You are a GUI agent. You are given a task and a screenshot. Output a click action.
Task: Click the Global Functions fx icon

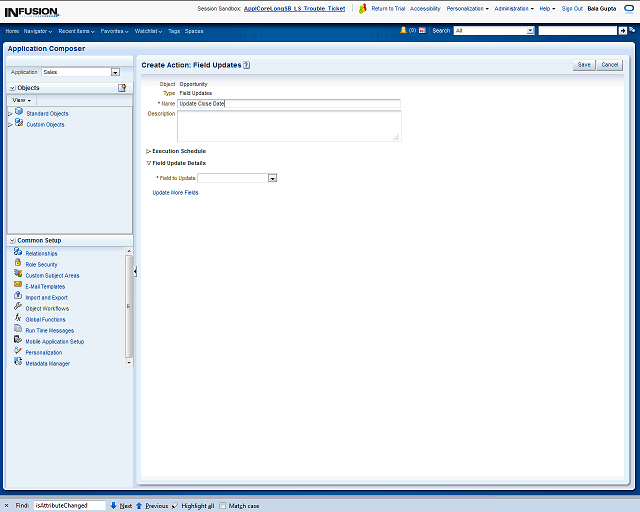pyautogui.click(x=18, y=318)
